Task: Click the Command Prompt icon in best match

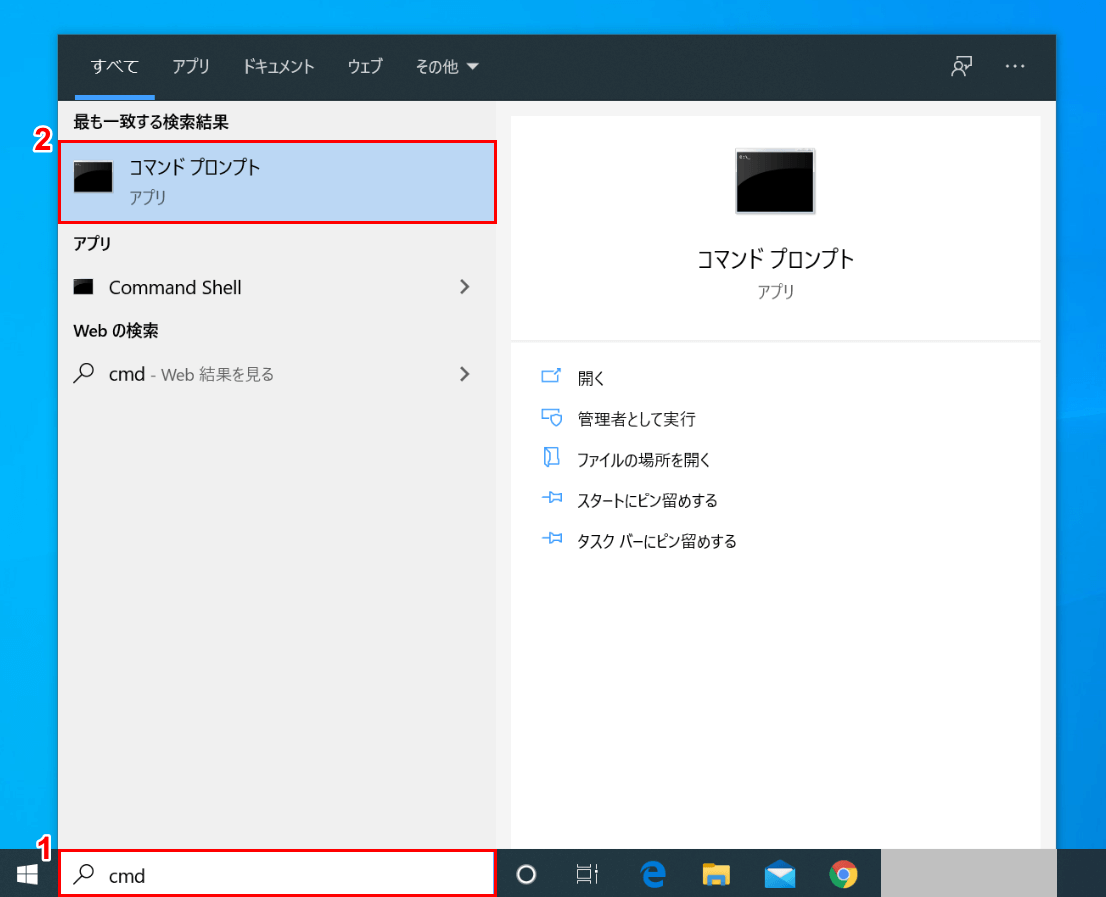Action: [93, 177]
